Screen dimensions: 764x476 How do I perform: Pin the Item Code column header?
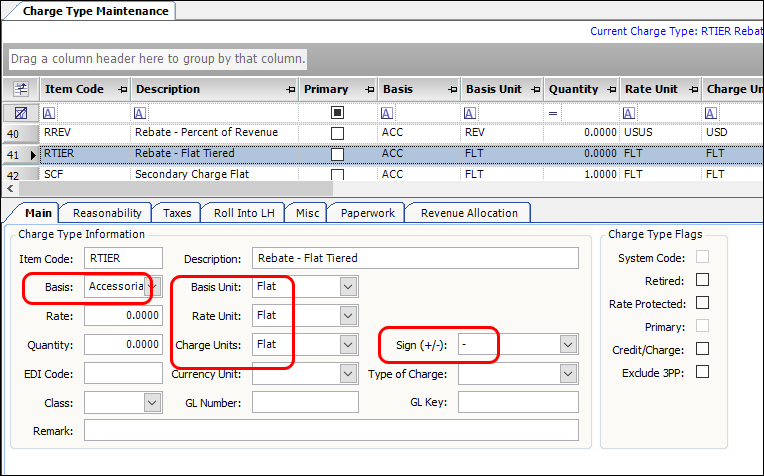[122, 90]
